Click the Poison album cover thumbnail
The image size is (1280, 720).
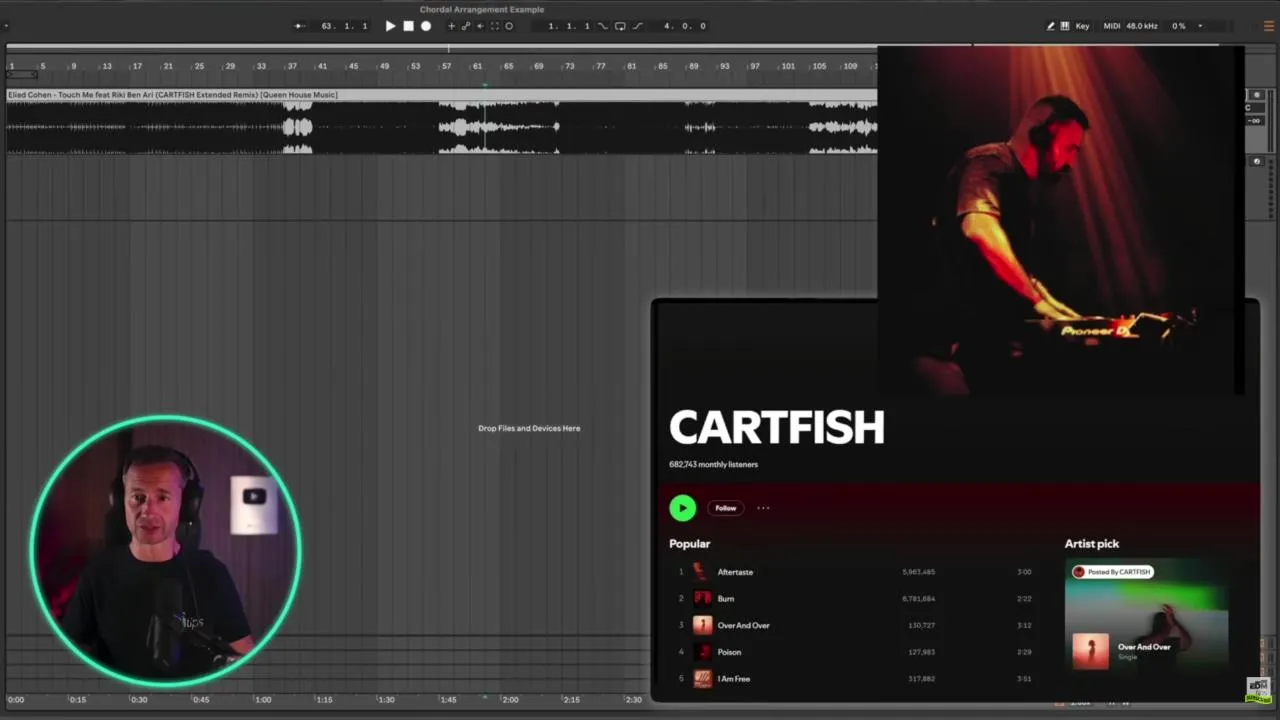pyautogui.click(x=702, y=652)
